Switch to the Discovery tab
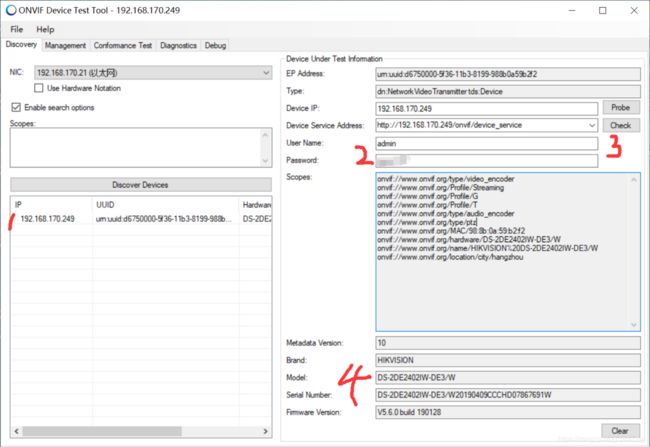The image size is (650, 447). 21,44
